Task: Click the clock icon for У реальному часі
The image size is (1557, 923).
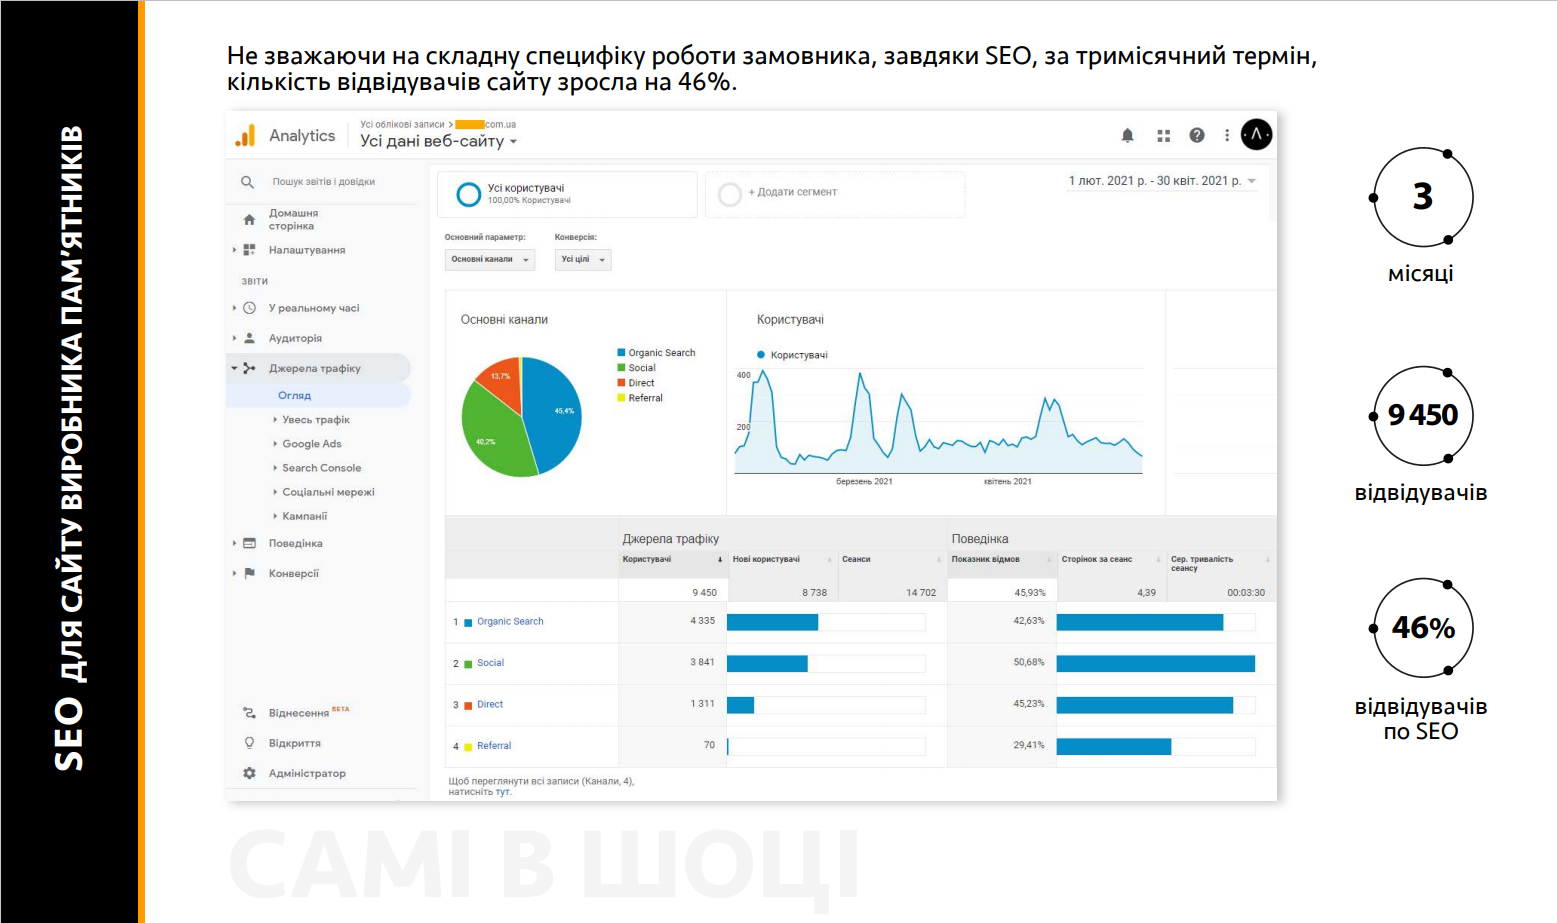Action: pyautogui.click(x=249, y=308)
